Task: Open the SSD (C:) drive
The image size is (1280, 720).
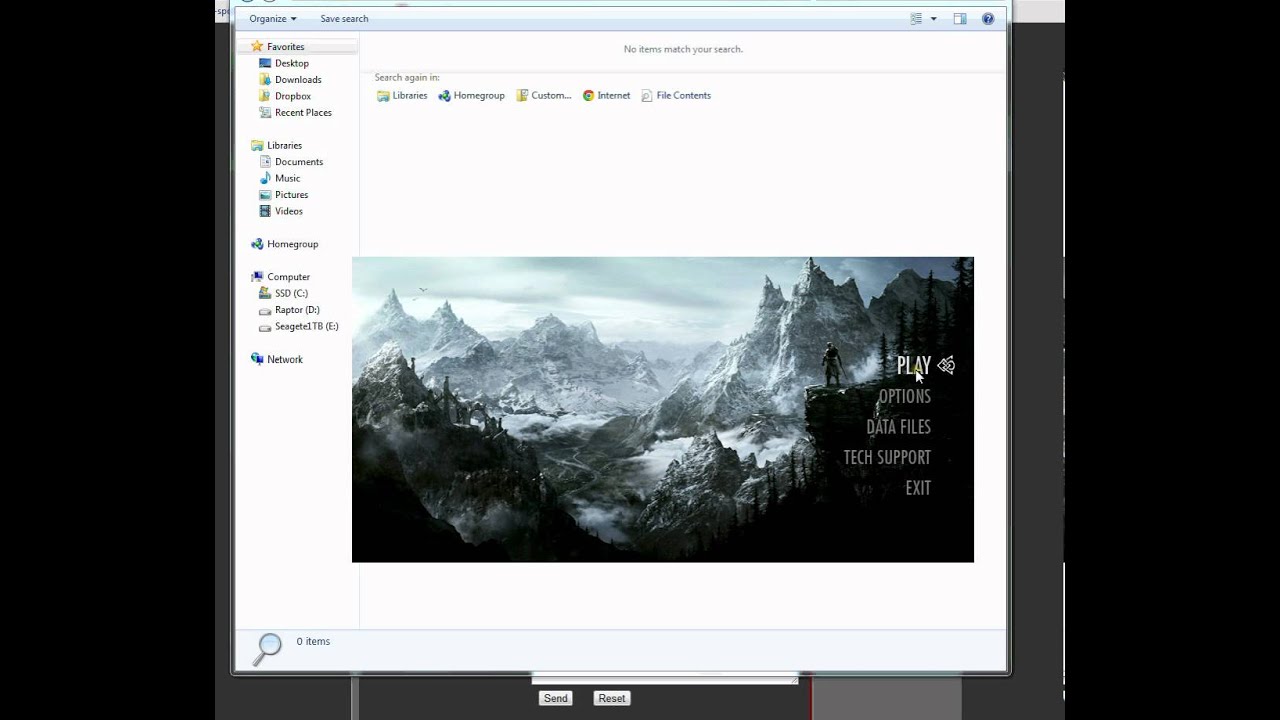Action: (291, 293)
